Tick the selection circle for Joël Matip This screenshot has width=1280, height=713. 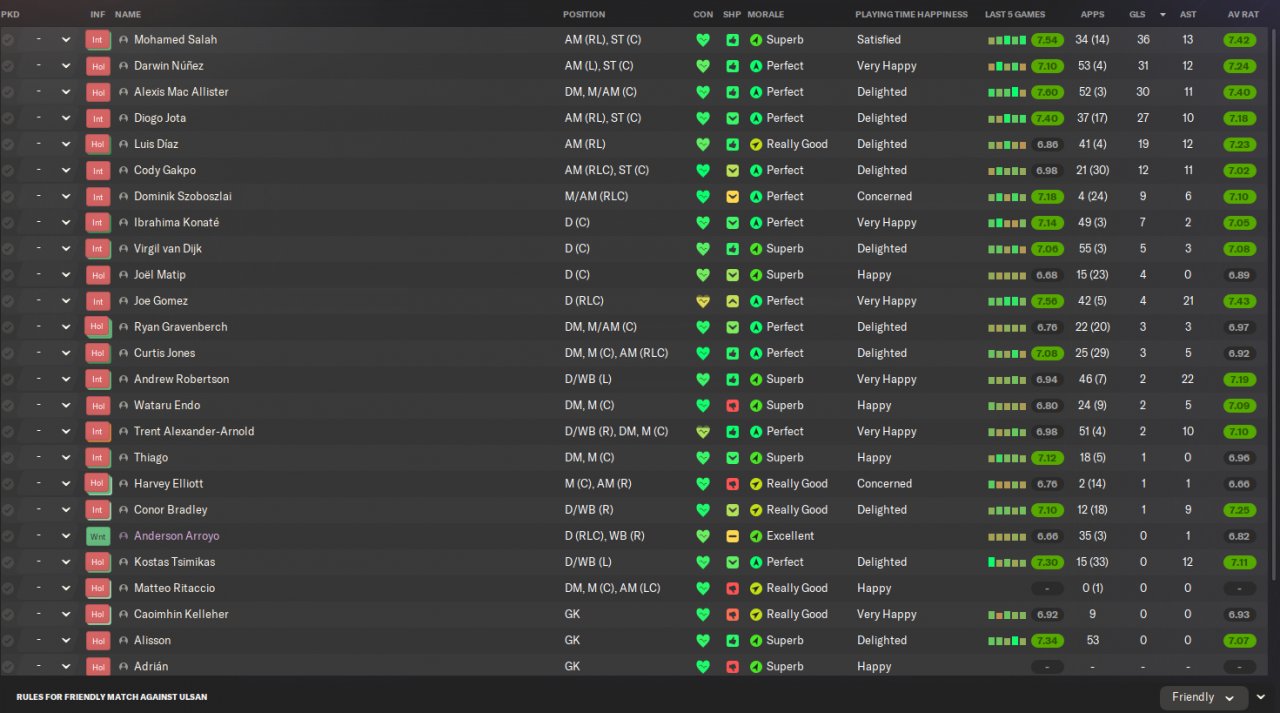pyautogui.click(x=8, y=275)
